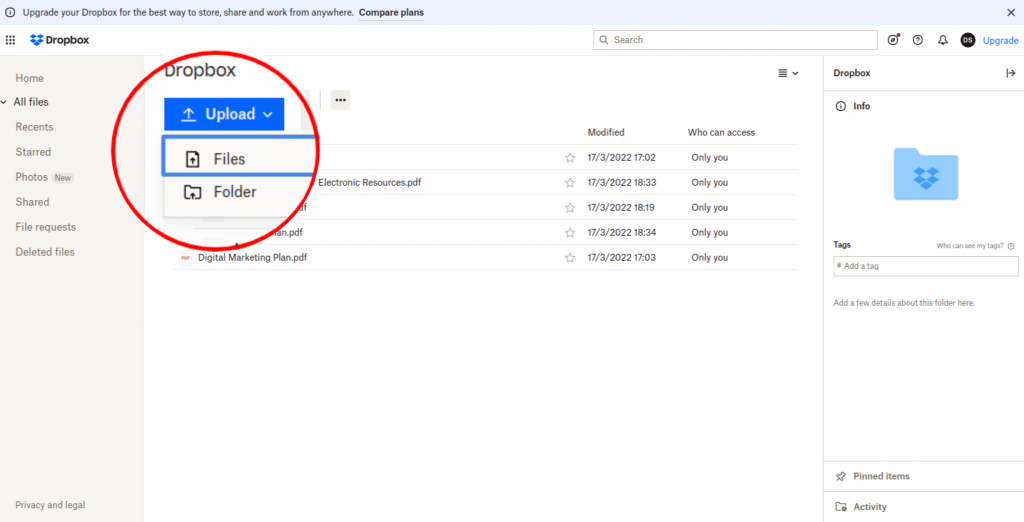This screenshot has height=522, width=1024.
Task: Open the help question mark icon
Action: point(918,40)
